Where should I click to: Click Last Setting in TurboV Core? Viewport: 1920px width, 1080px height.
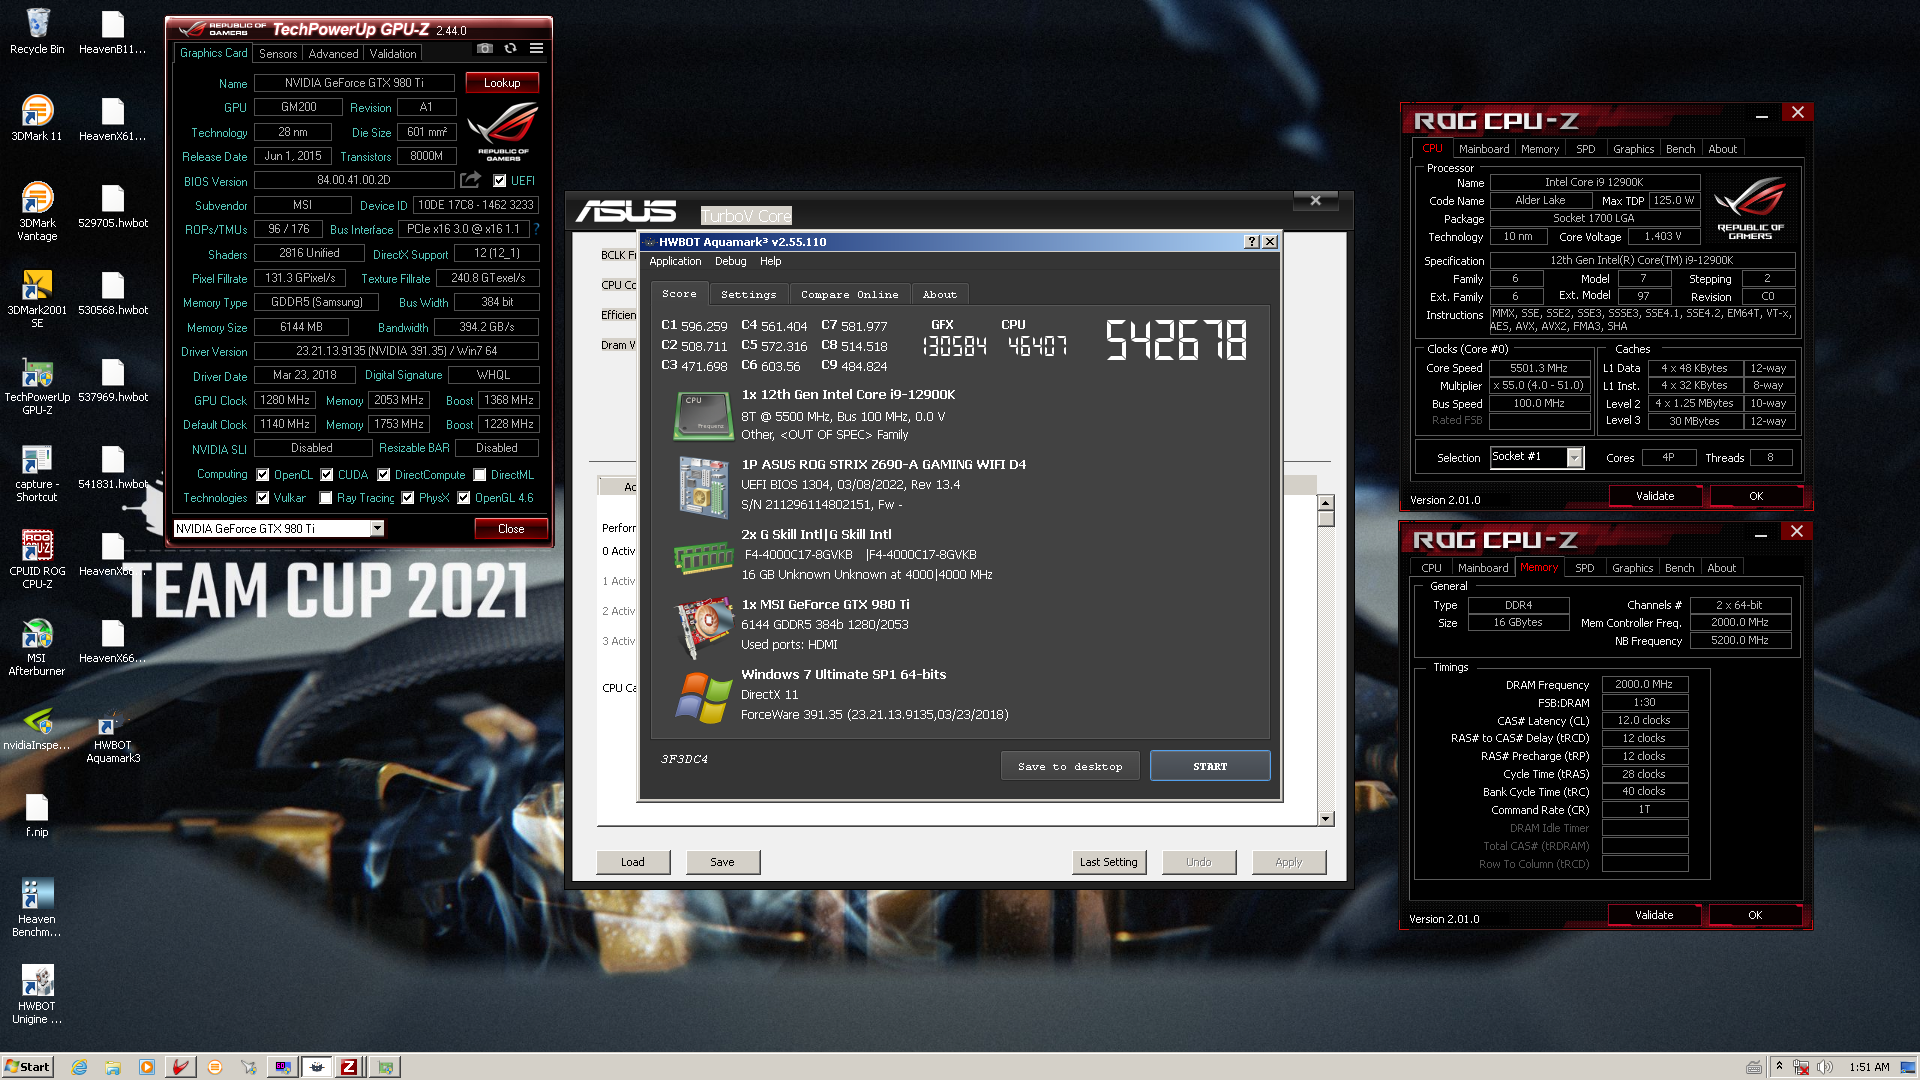click(x=1109, y=862)
